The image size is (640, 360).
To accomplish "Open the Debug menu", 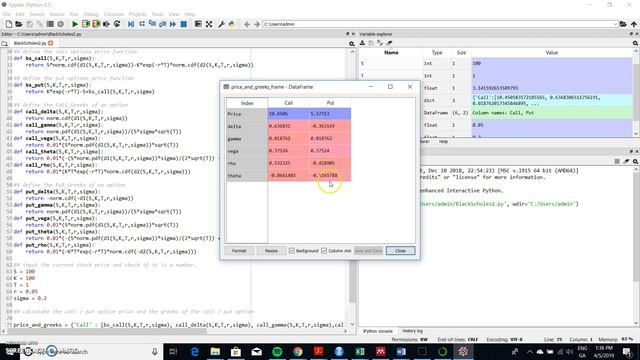I will click(91, 14).
